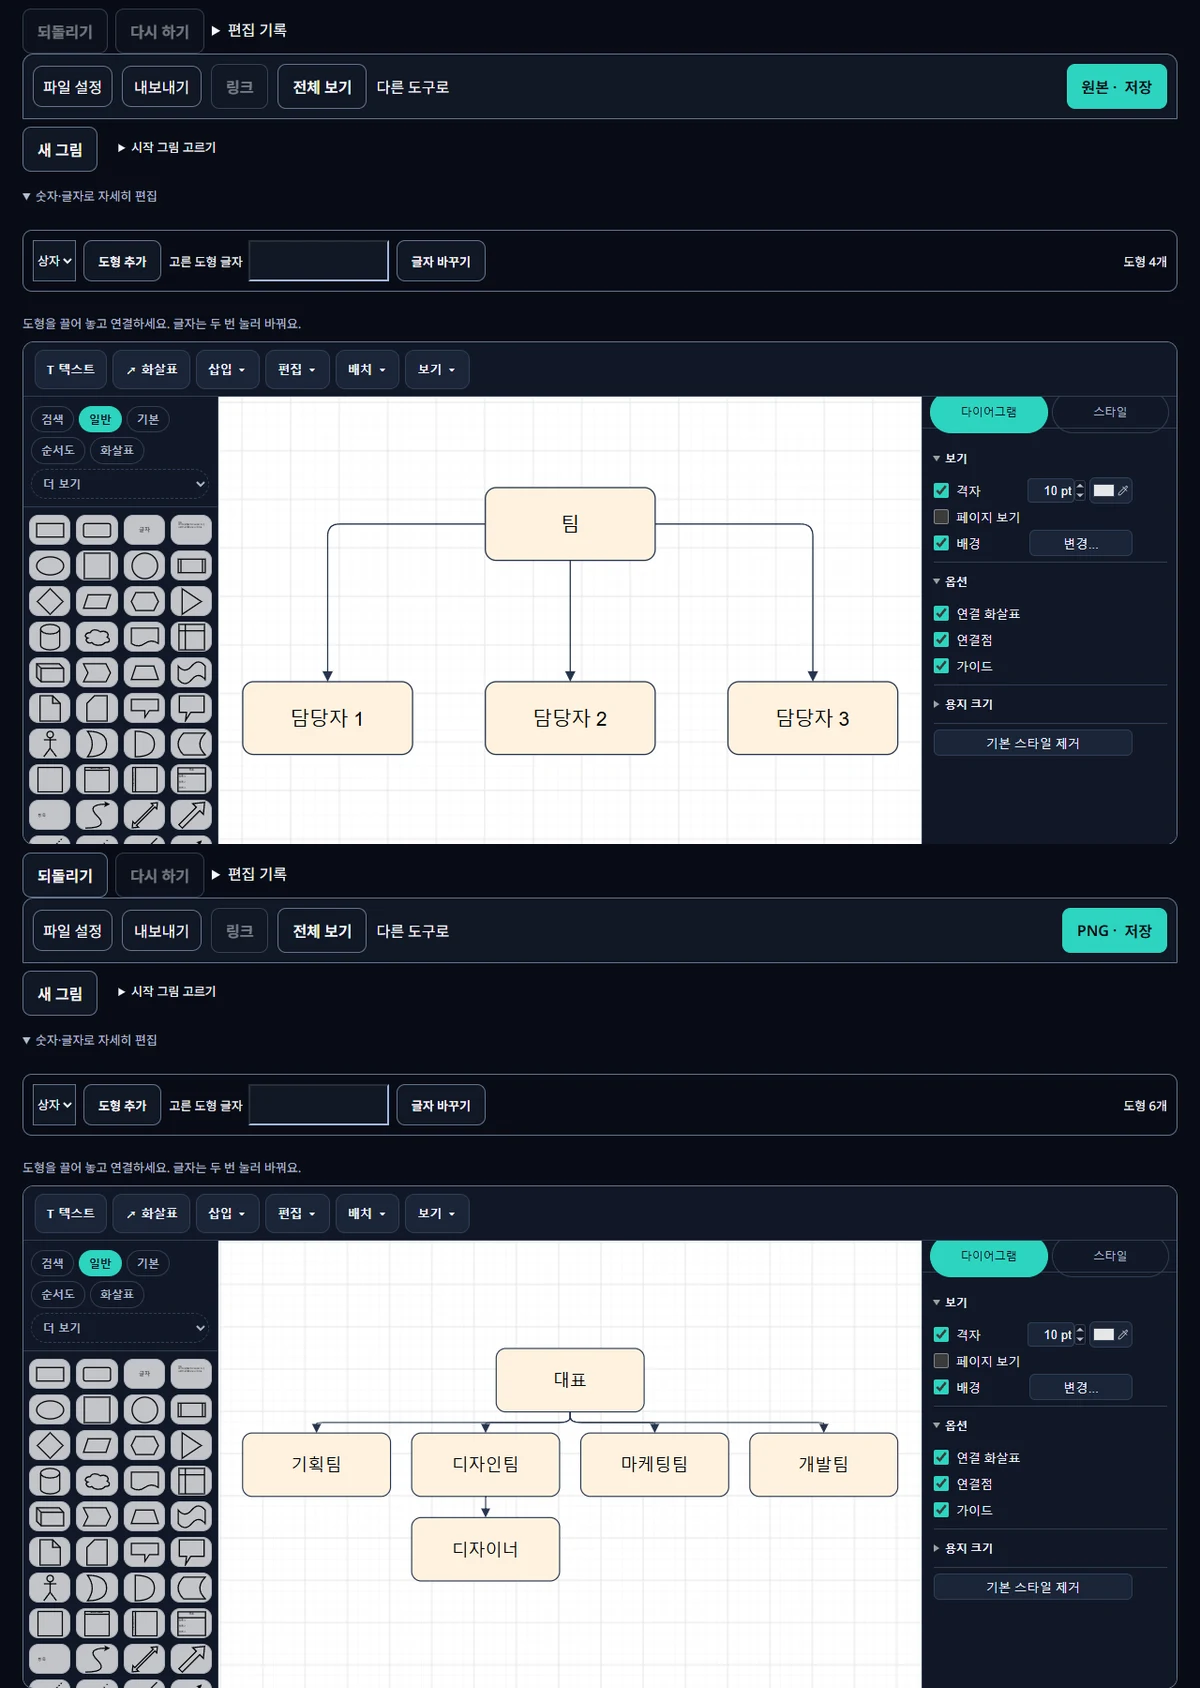Open grid color swatch in the 대표 diagram panel
The image size is (1200, 1688).
tap(1110, 1335)
